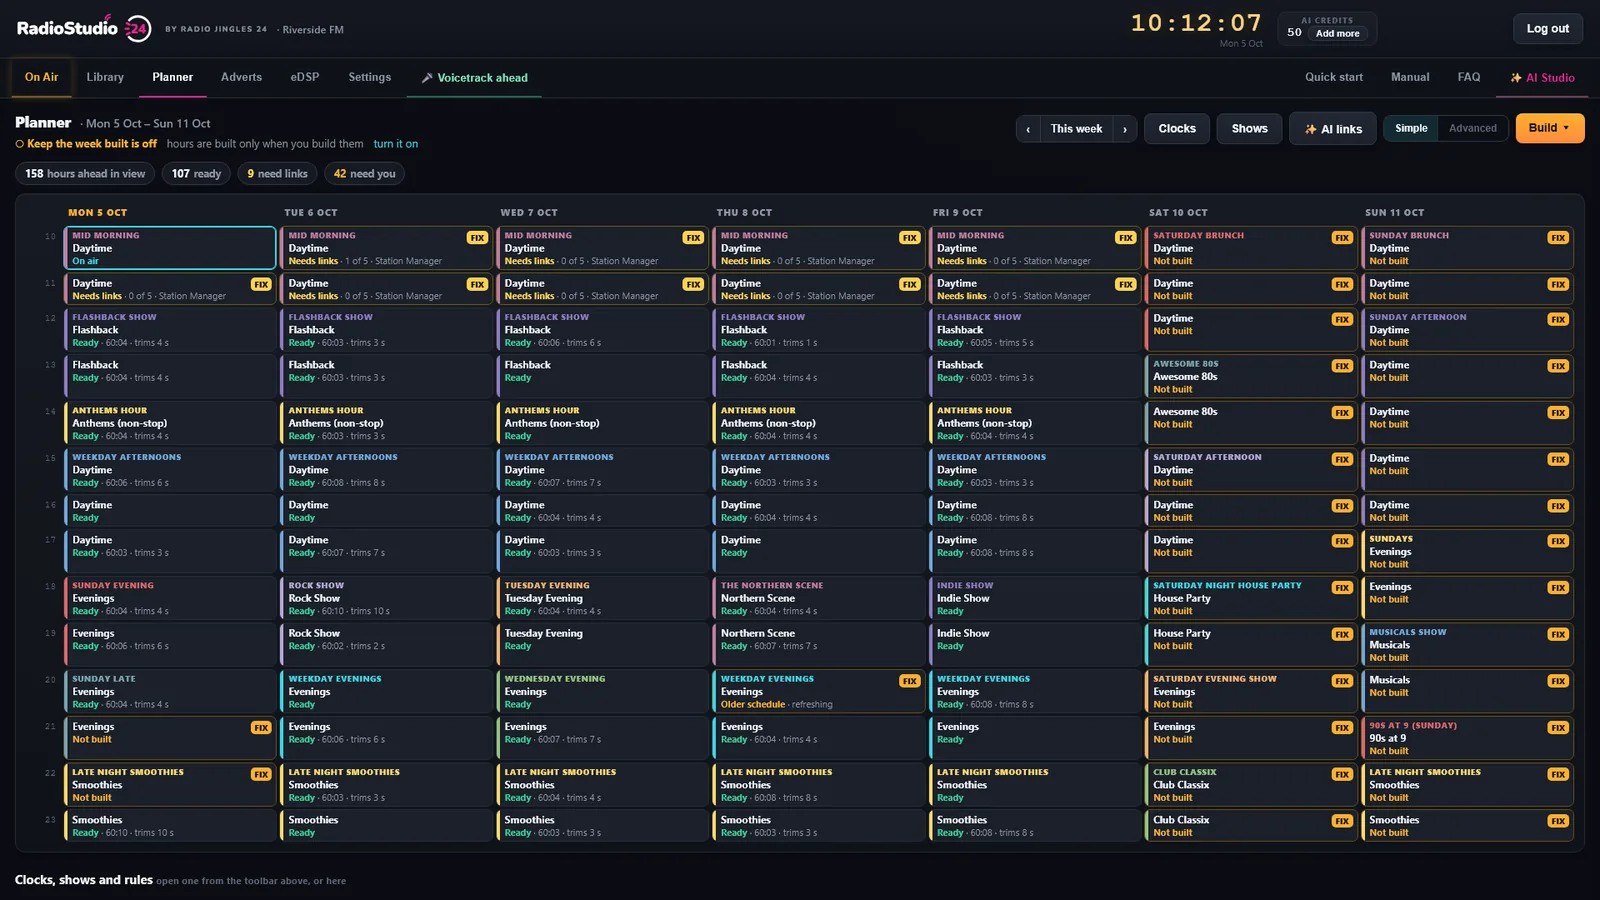This screenshot has width=1600, height=900.
Task: Click the AI links button
Action: click(1333, 129)
